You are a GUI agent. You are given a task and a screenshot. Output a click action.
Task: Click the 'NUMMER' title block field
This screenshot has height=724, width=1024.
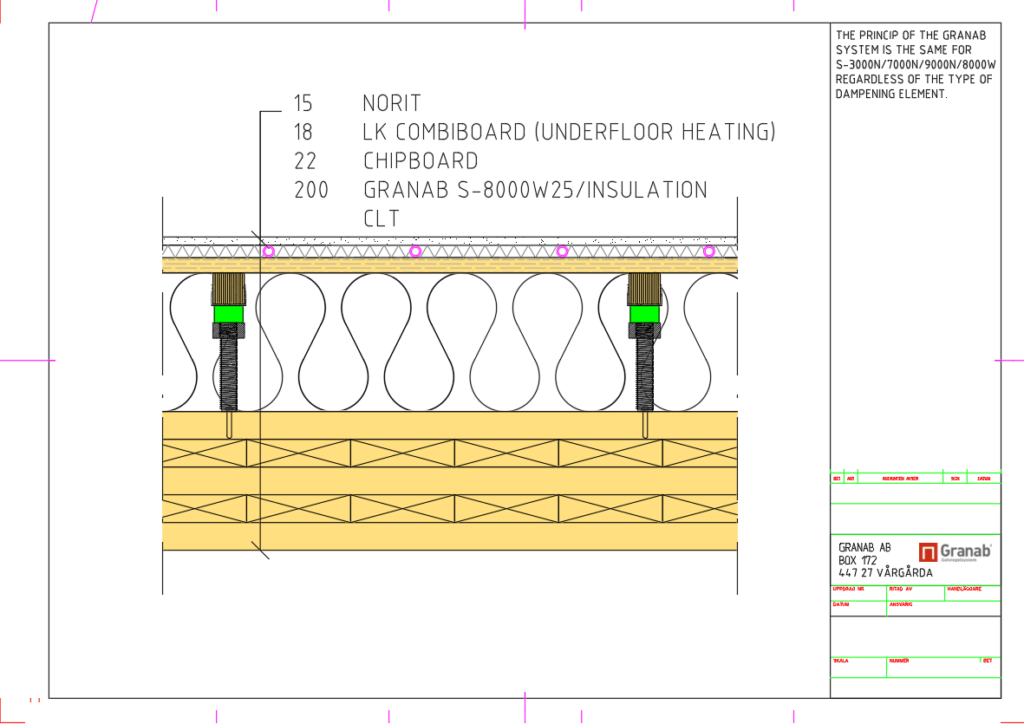click(x=933, y=668)
